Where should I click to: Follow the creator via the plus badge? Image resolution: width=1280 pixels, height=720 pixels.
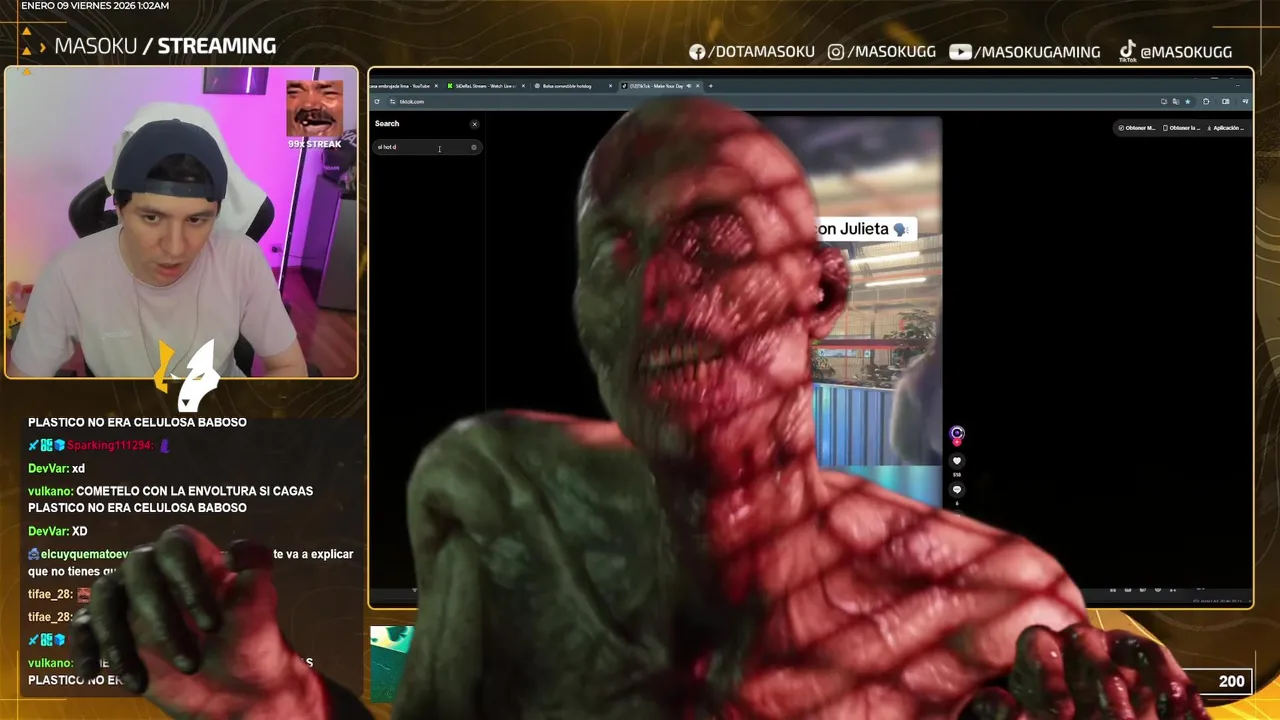tap(957, 441)
